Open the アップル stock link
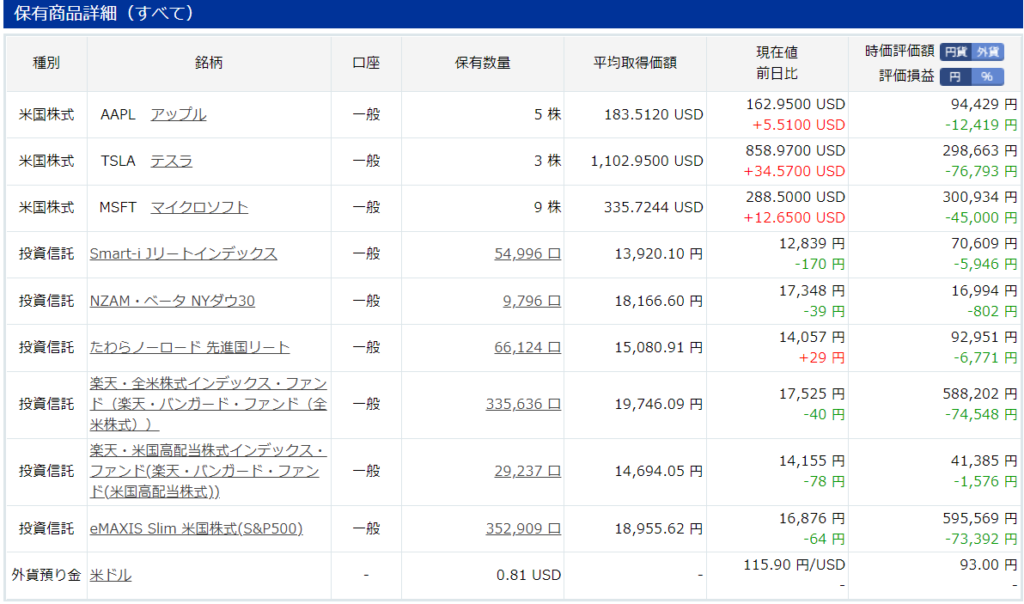1024x604 pixels. [178, 114]
